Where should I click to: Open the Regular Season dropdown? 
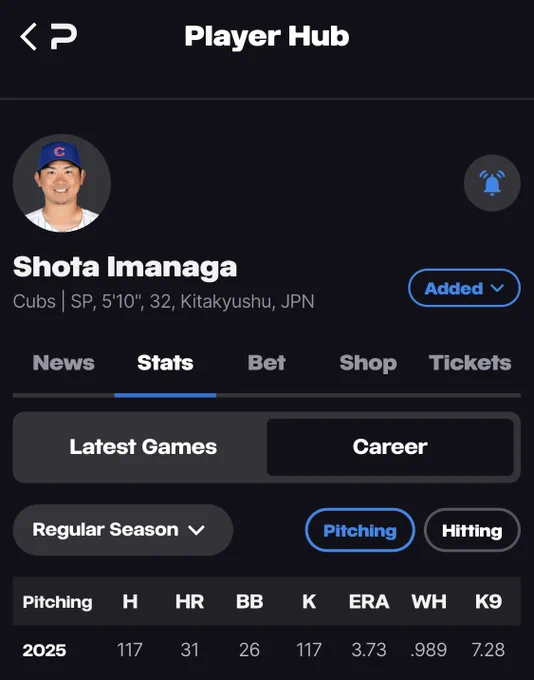point(123,530)
